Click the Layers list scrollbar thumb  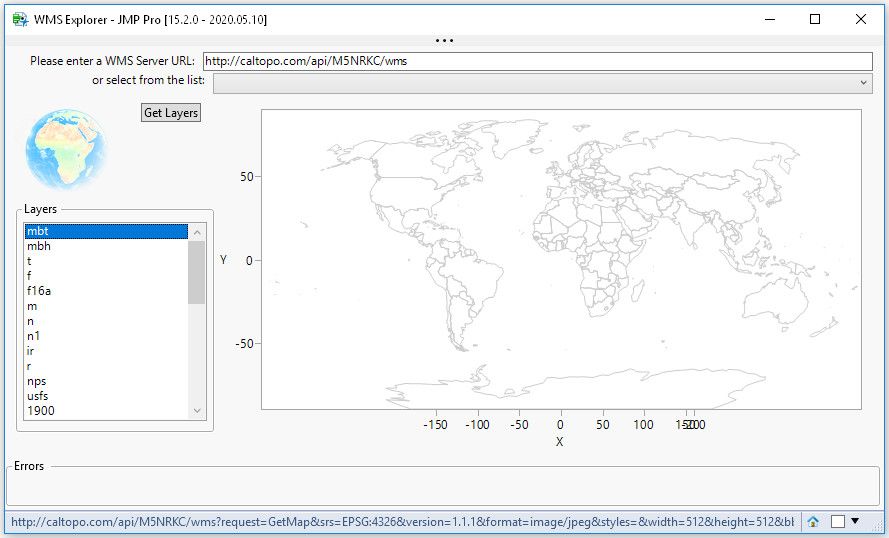click(x=197, y=272)
